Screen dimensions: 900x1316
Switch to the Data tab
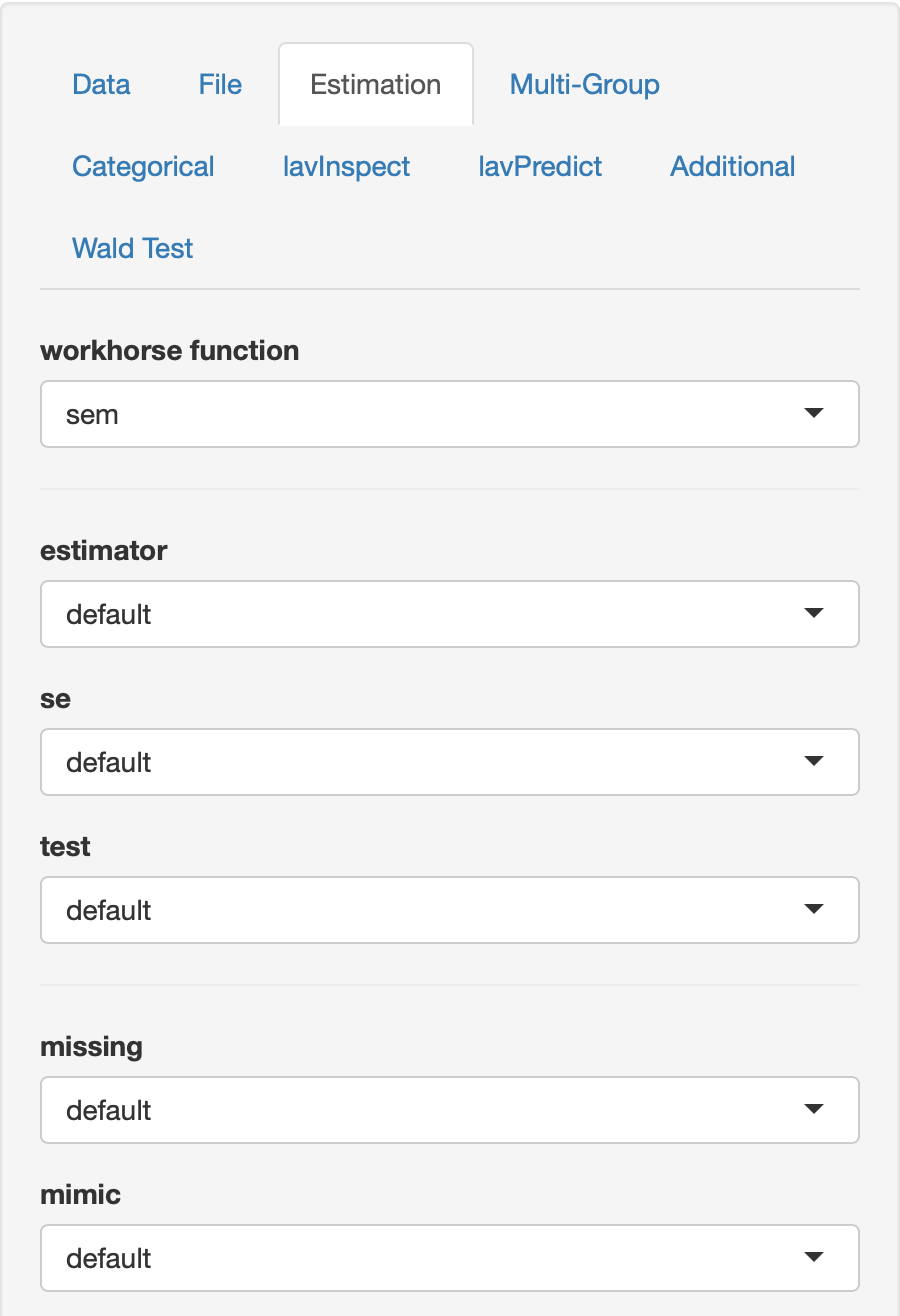(101, 85)
